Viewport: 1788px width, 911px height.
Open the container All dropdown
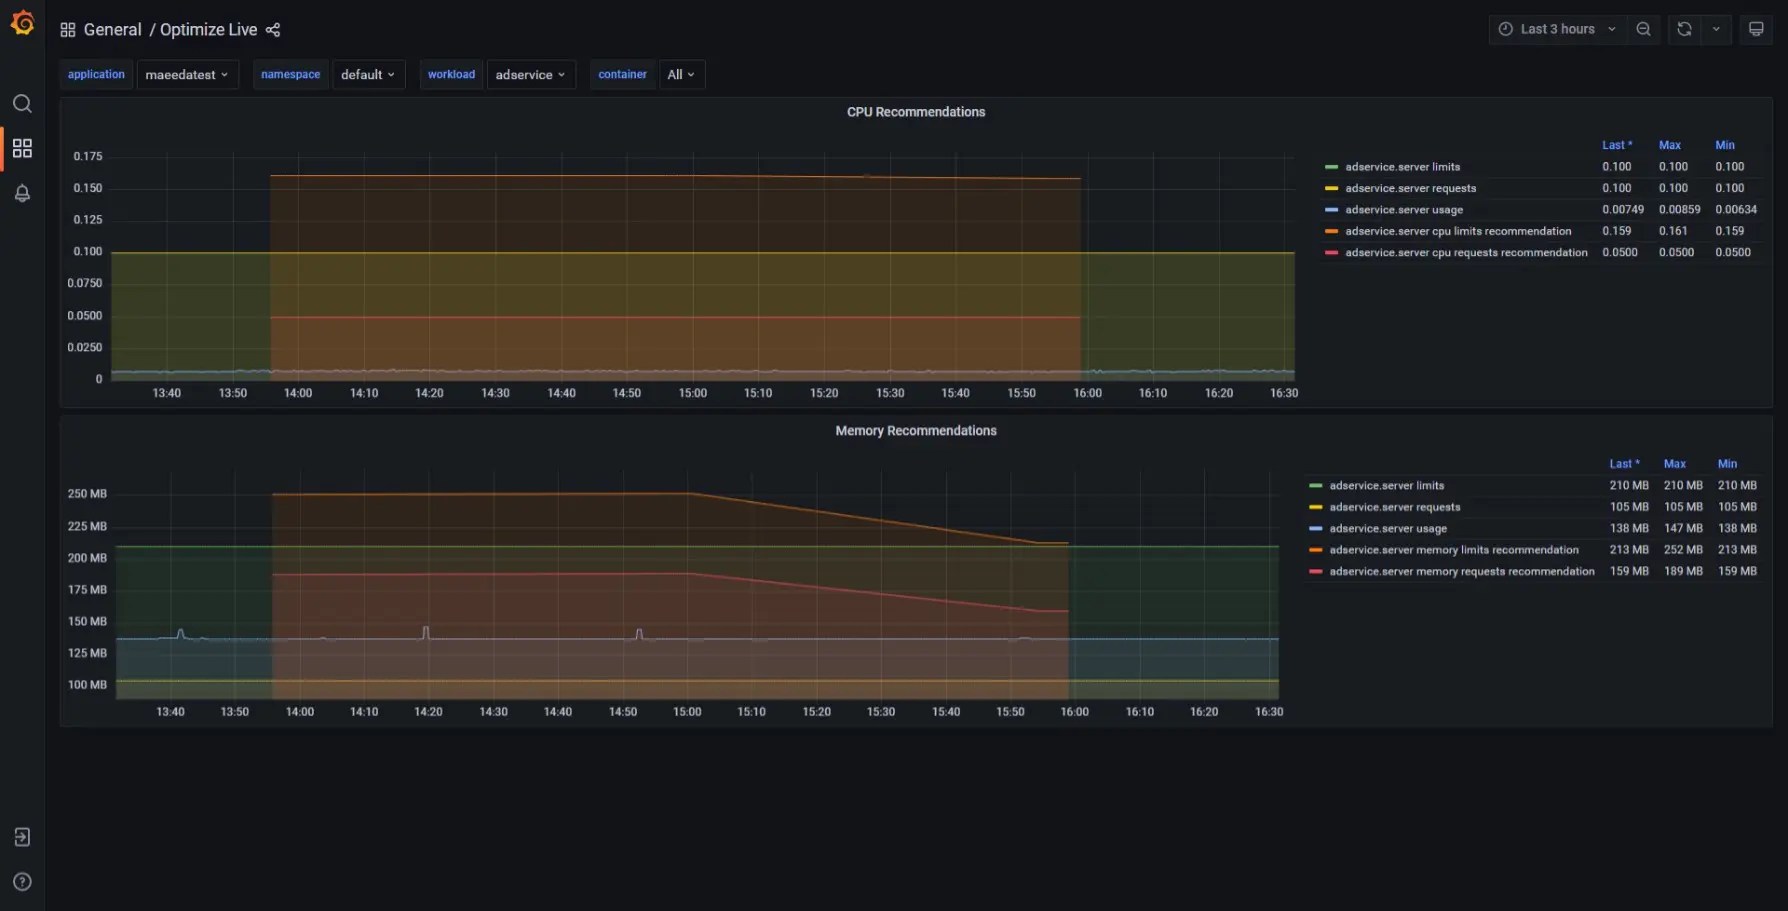(681, 75)
